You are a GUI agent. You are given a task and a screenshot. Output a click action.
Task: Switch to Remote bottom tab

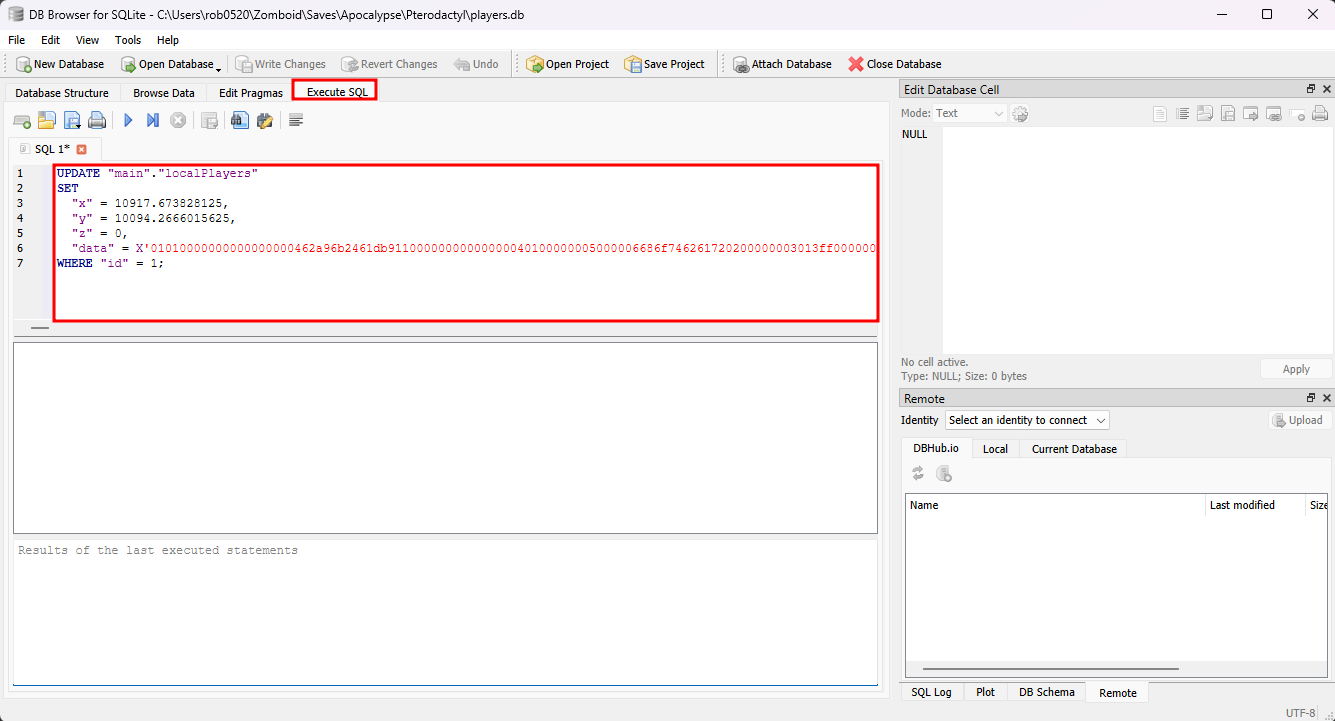coord(1117,693)
